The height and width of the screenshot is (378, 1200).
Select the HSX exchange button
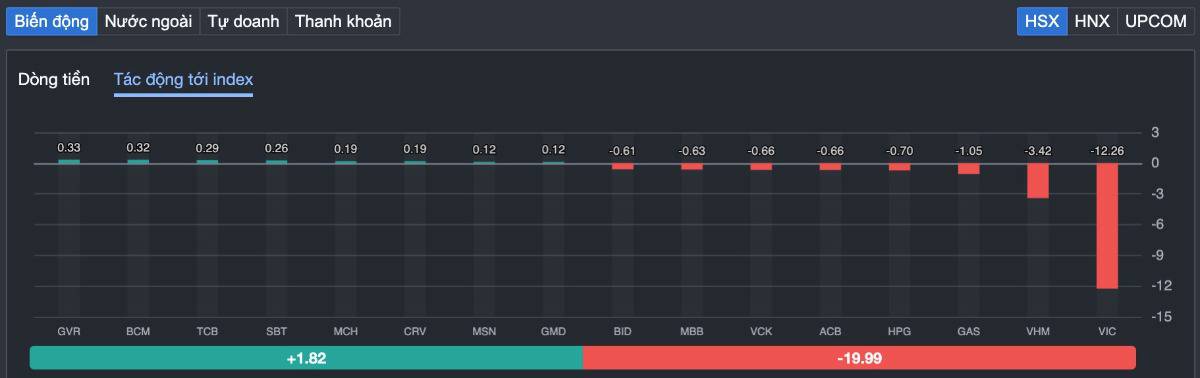click(x=1042, y=21)
